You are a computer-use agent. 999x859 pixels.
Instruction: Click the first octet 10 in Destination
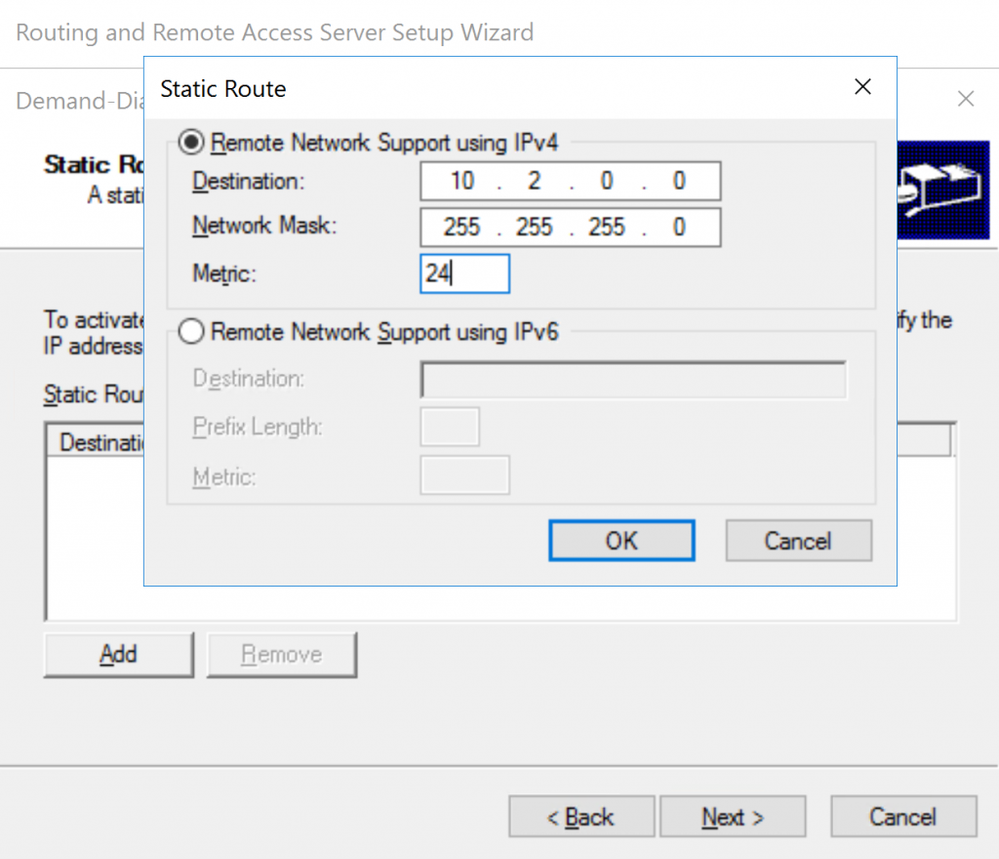tap(463, 181)
